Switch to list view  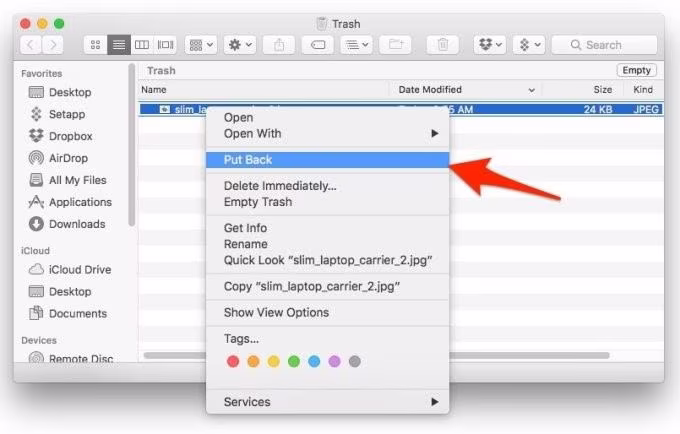[119, 45]
